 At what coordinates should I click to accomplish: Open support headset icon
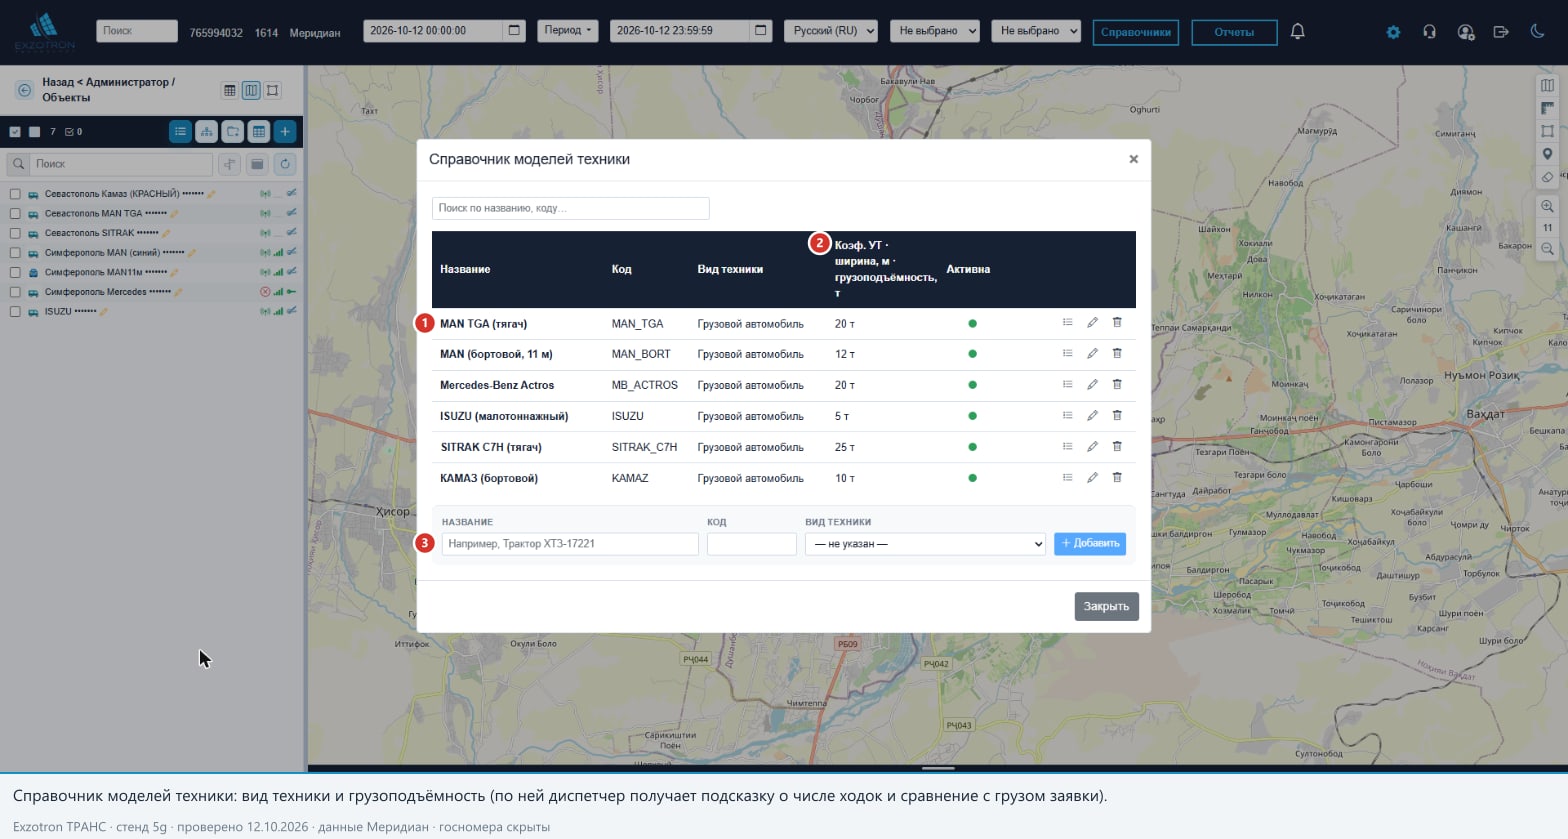pyautogui.click(x=1429, y=32)
